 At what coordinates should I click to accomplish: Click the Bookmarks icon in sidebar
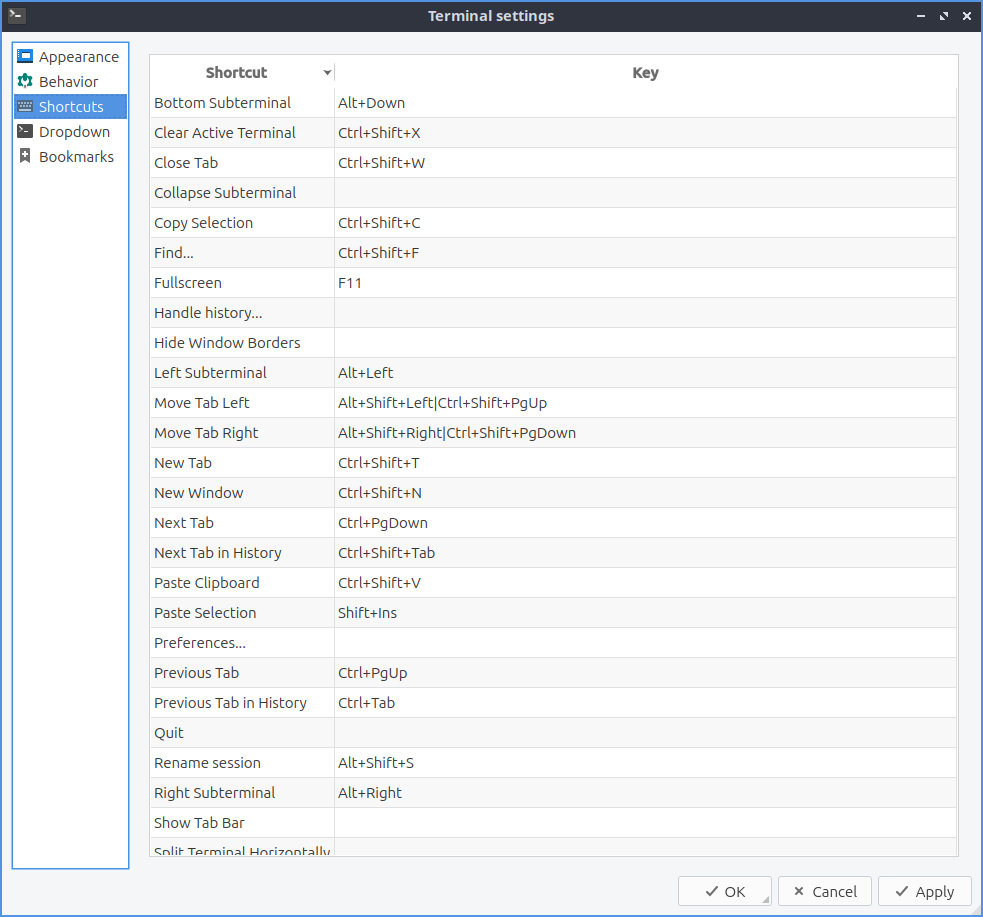[25, 157]
